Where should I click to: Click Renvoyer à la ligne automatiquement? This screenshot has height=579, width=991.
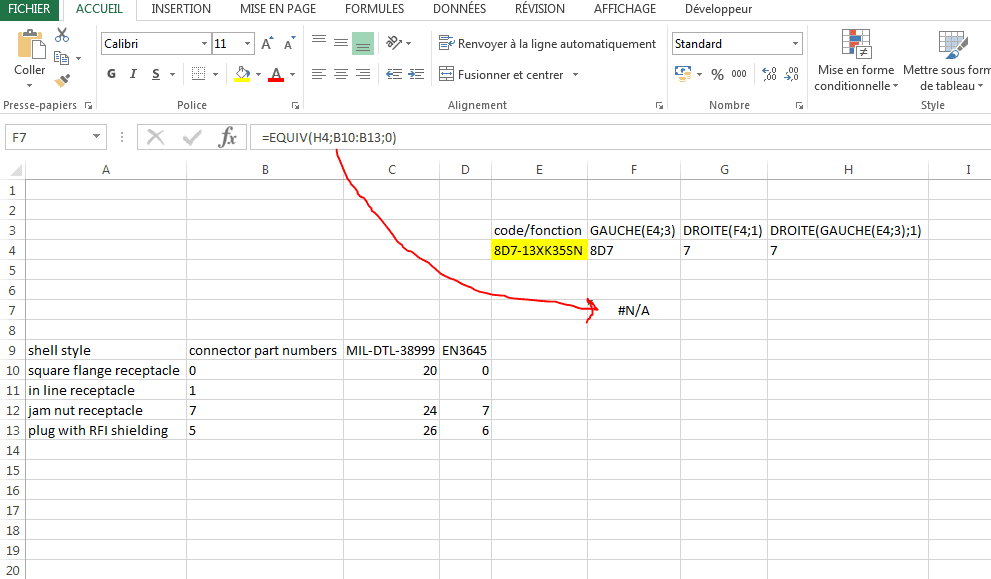coord(548,44)
